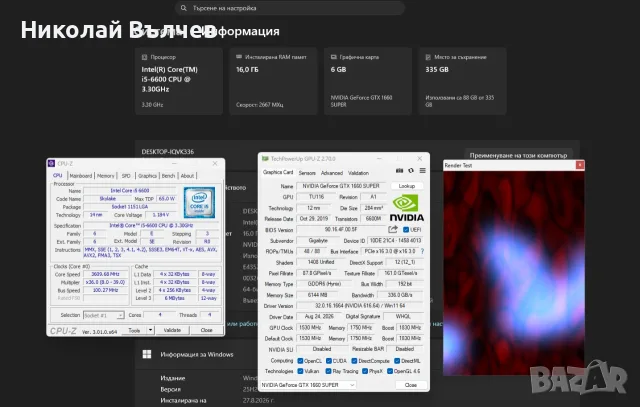The image size is (640, 407).
Task: Click the Процесор card icon
Action: 144,57
